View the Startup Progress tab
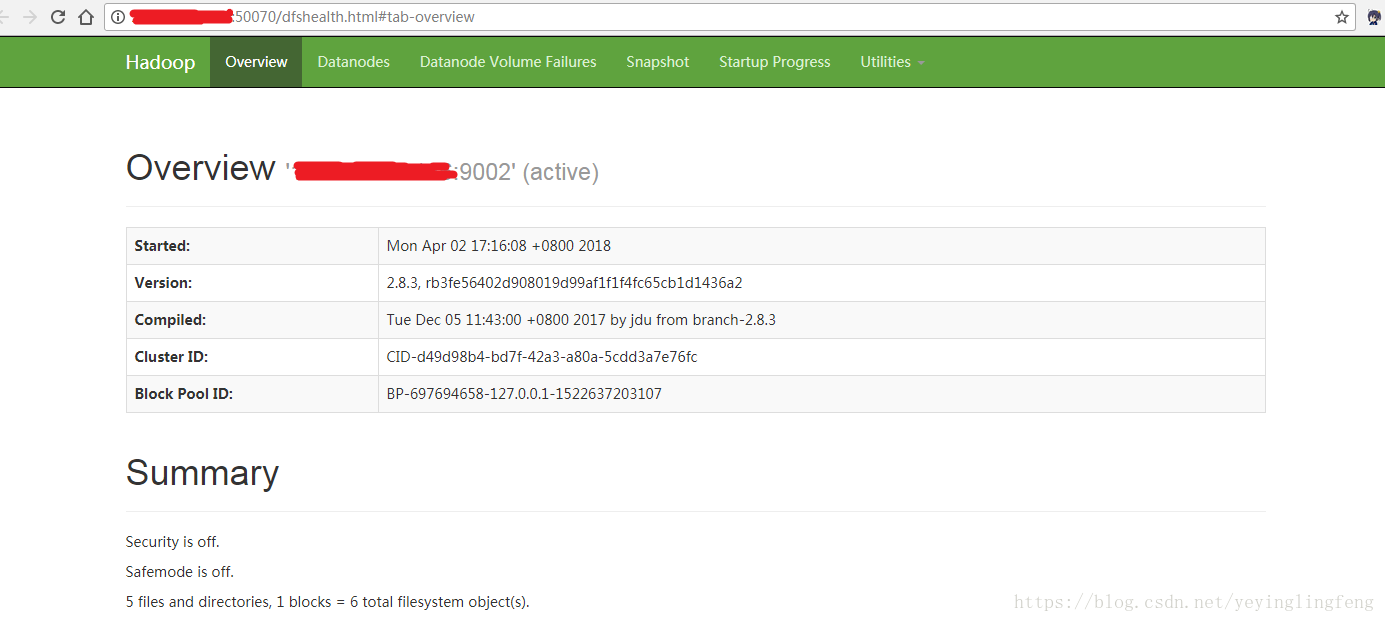This screenshot has width=1385, height=622. 775,62
